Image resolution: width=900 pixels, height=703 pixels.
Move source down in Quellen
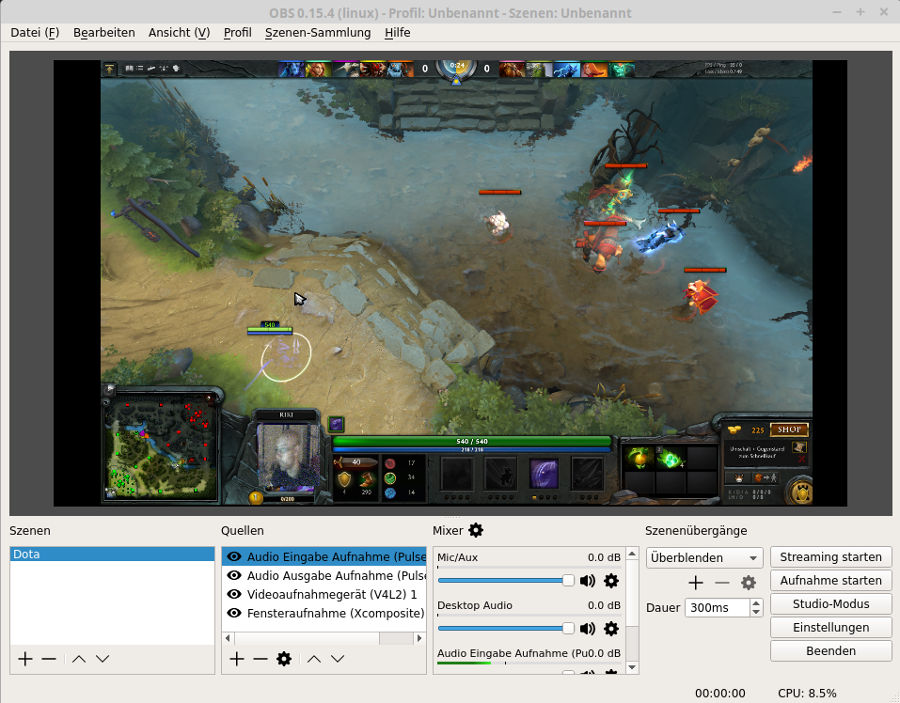click(x=338, y=659)
